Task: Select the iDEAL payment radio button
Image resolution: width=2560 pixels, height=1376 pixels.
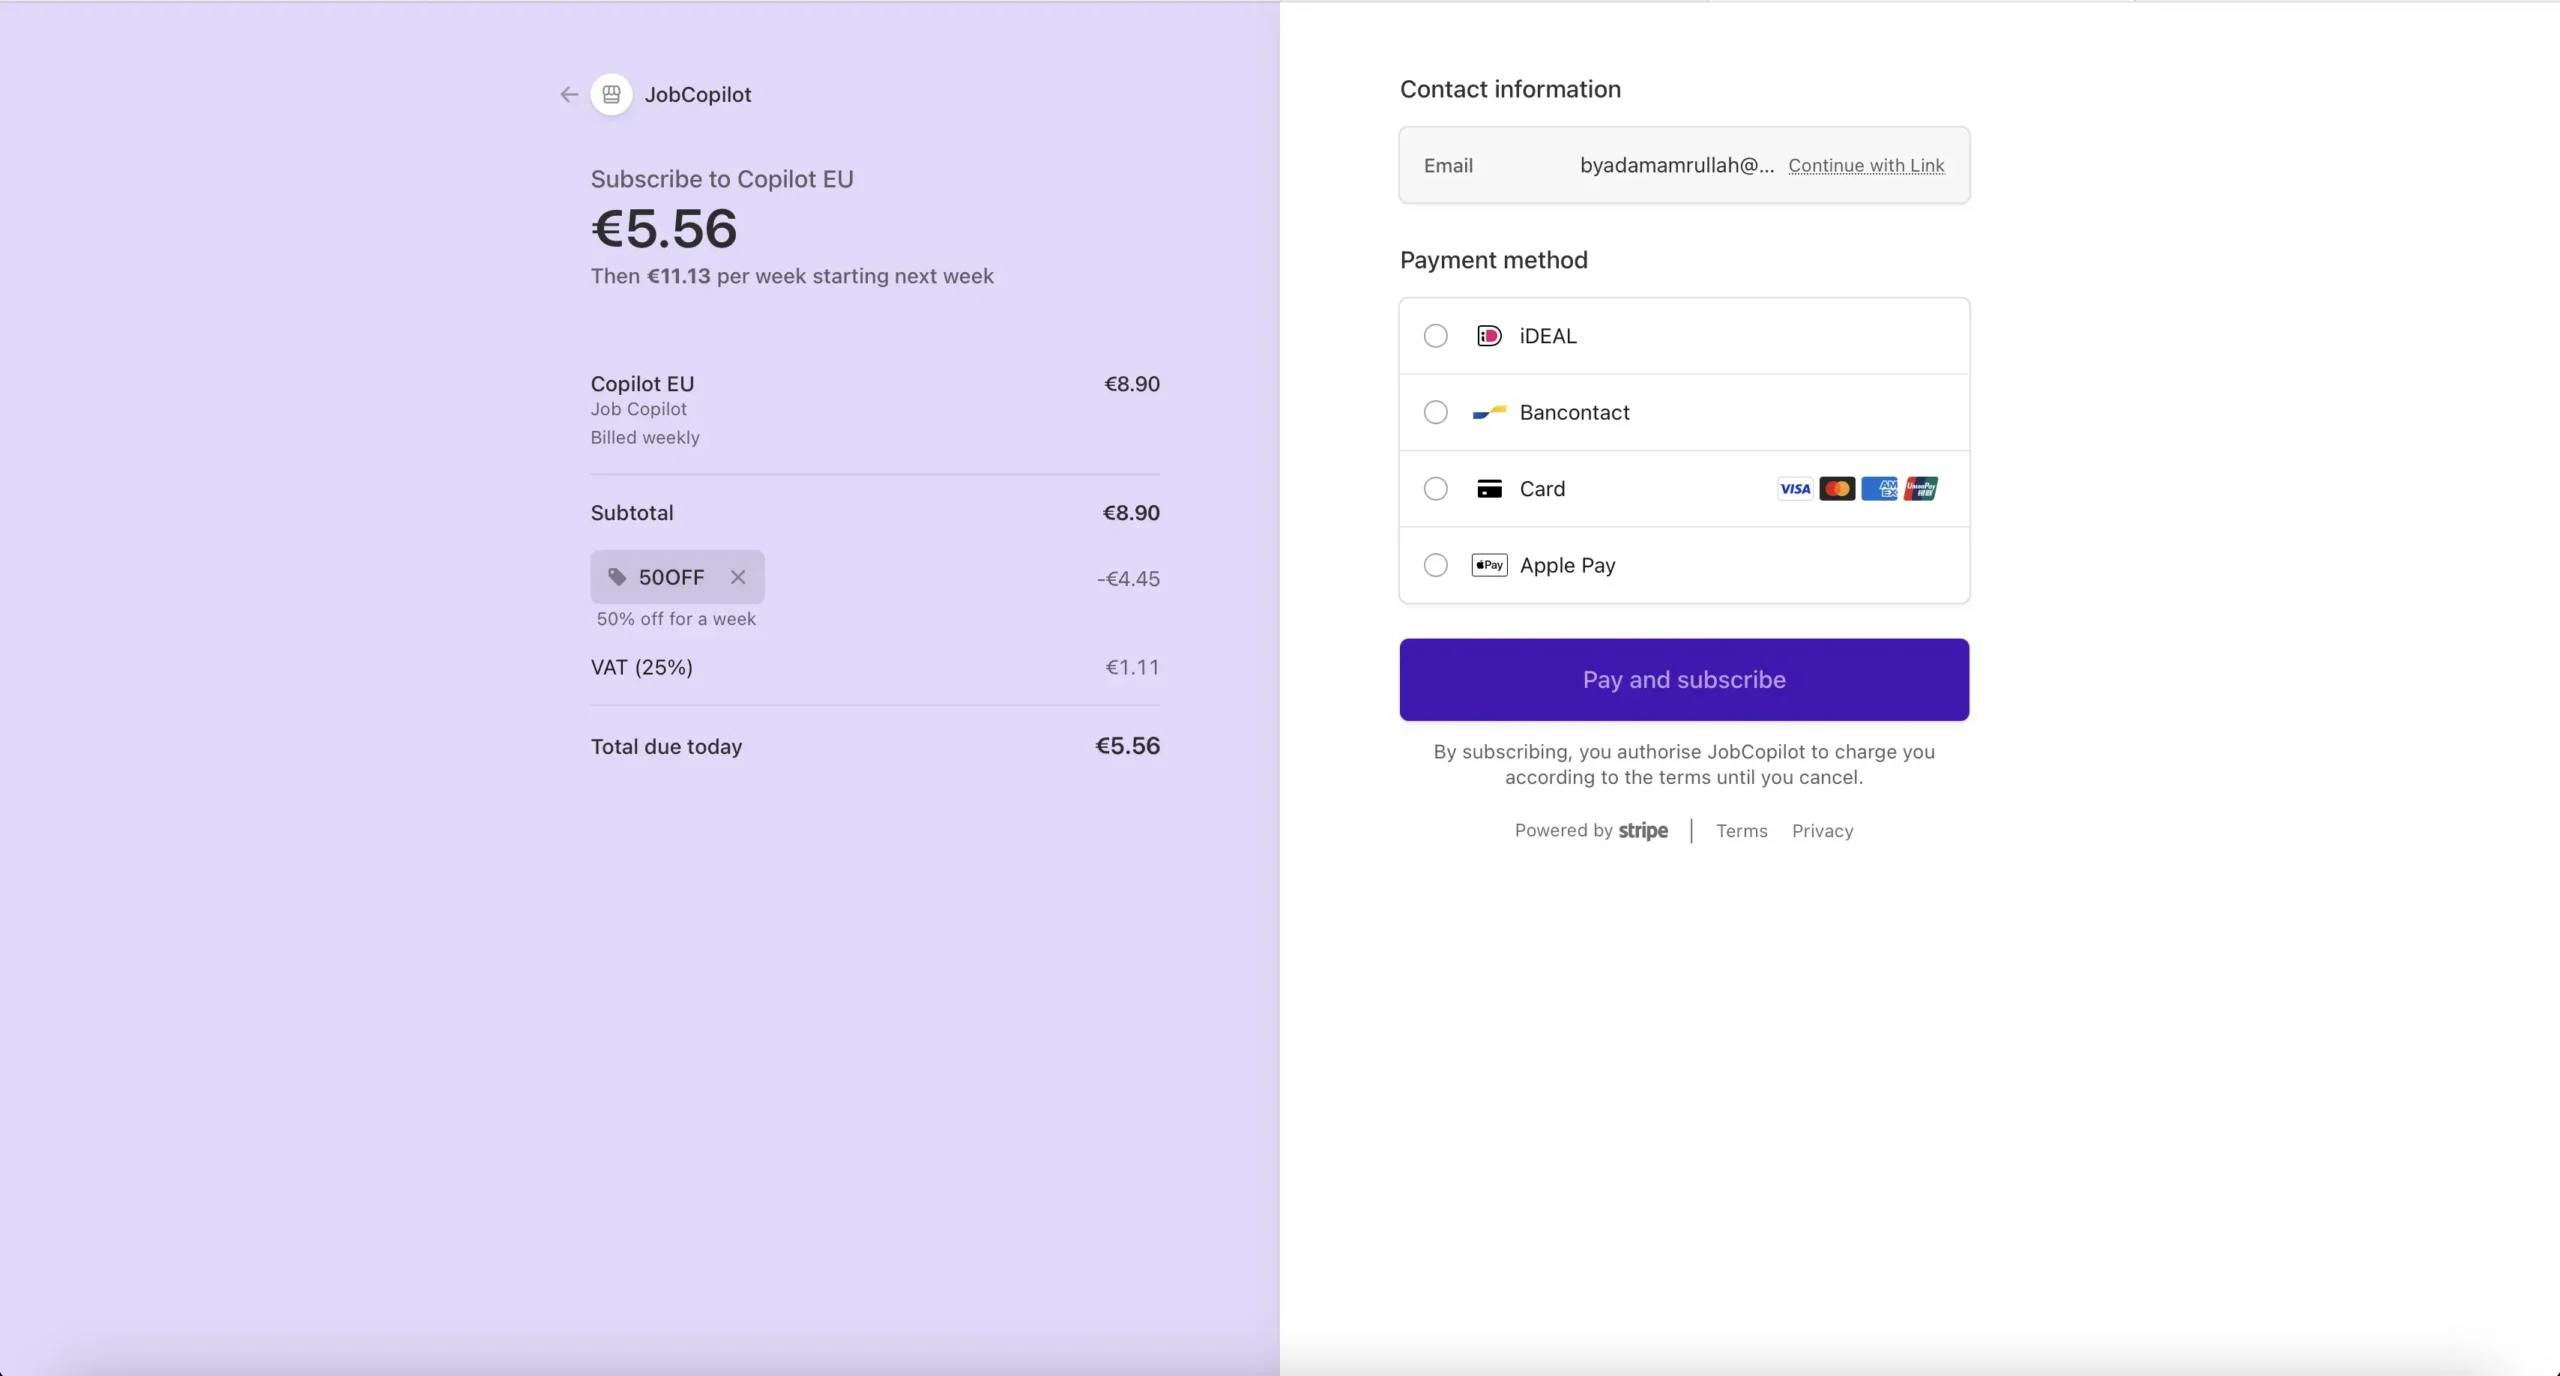Action: tap(1434, 335)
